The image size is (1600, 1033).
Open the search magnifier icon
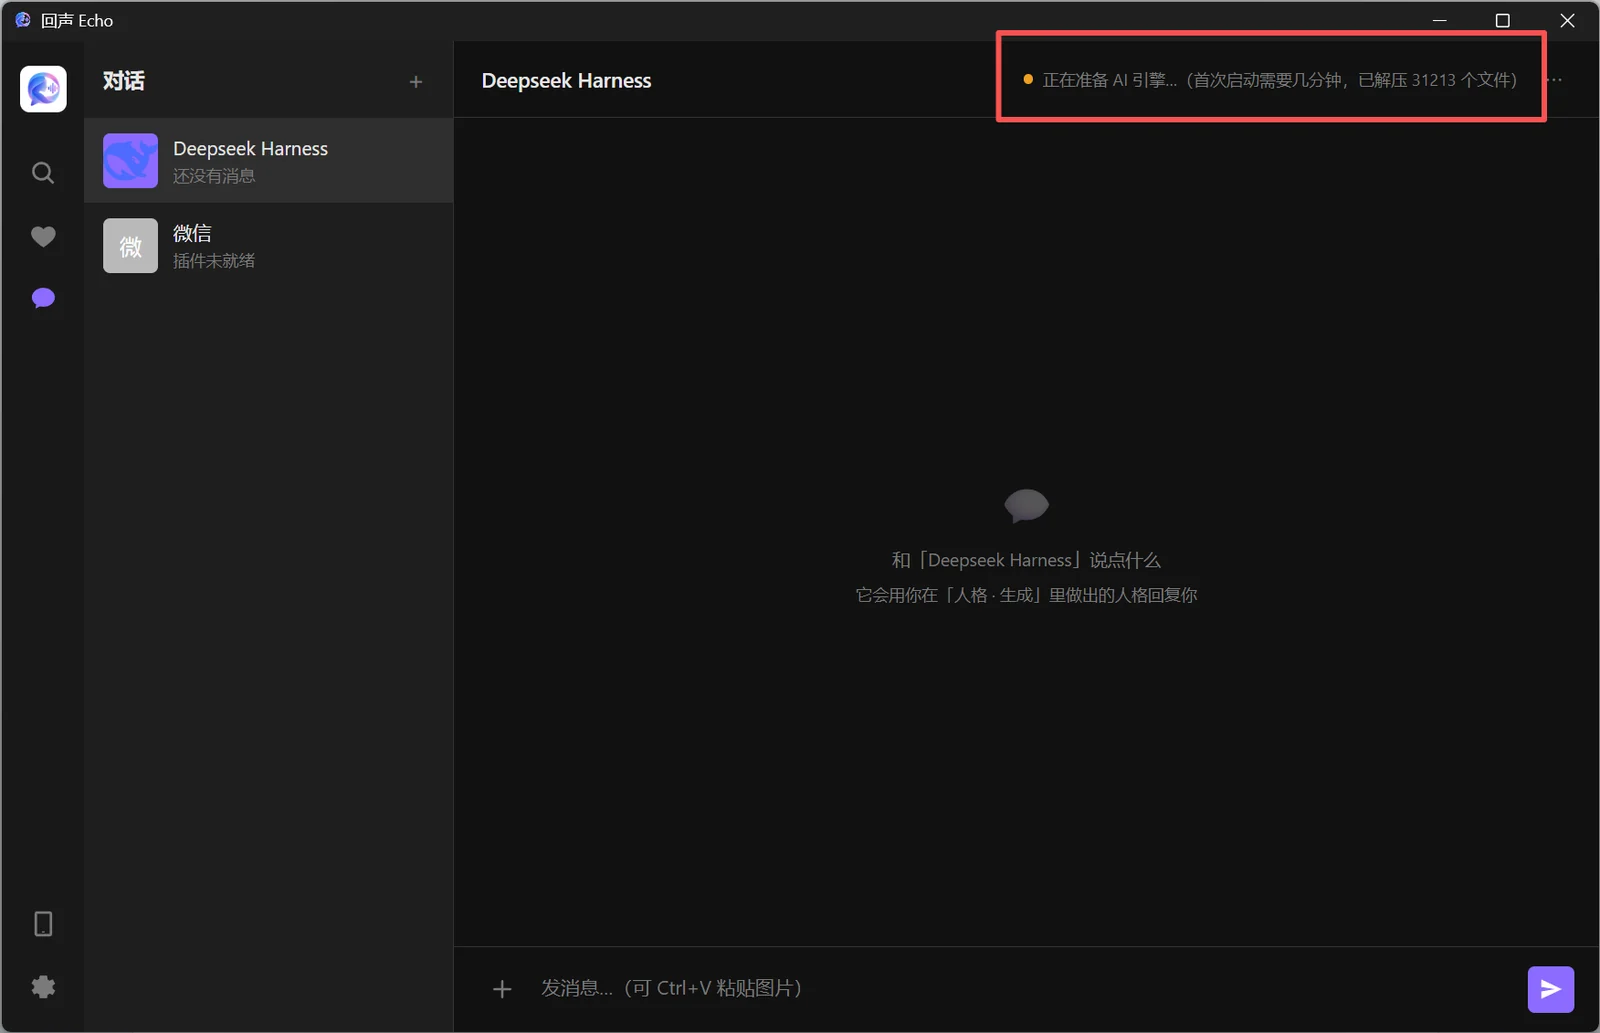point(43,173)
